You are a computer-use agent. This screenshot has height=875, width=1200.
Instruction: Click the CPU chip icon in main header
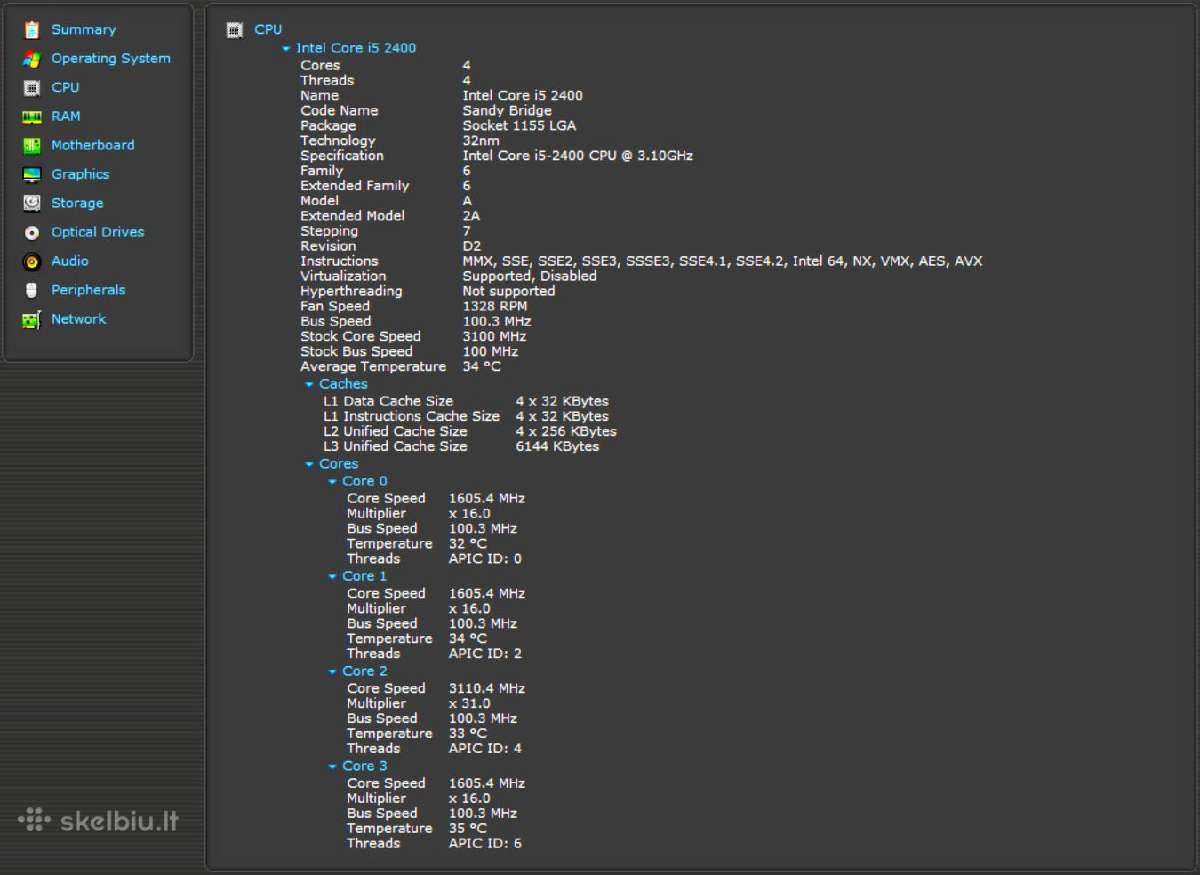coord(235,30)
